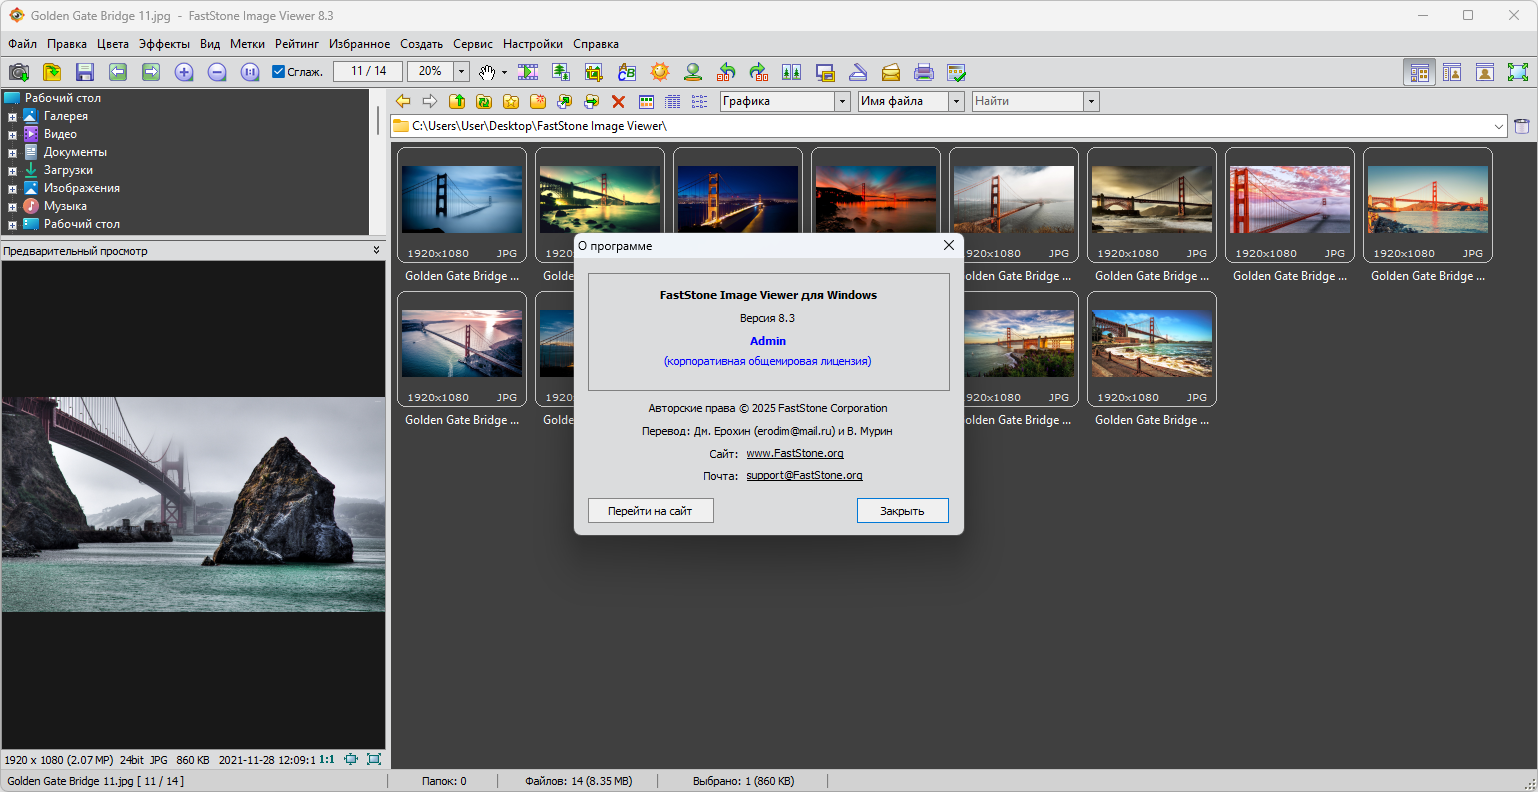
Task: Click the red X delete icon
Action: click(x=618, y=101)
